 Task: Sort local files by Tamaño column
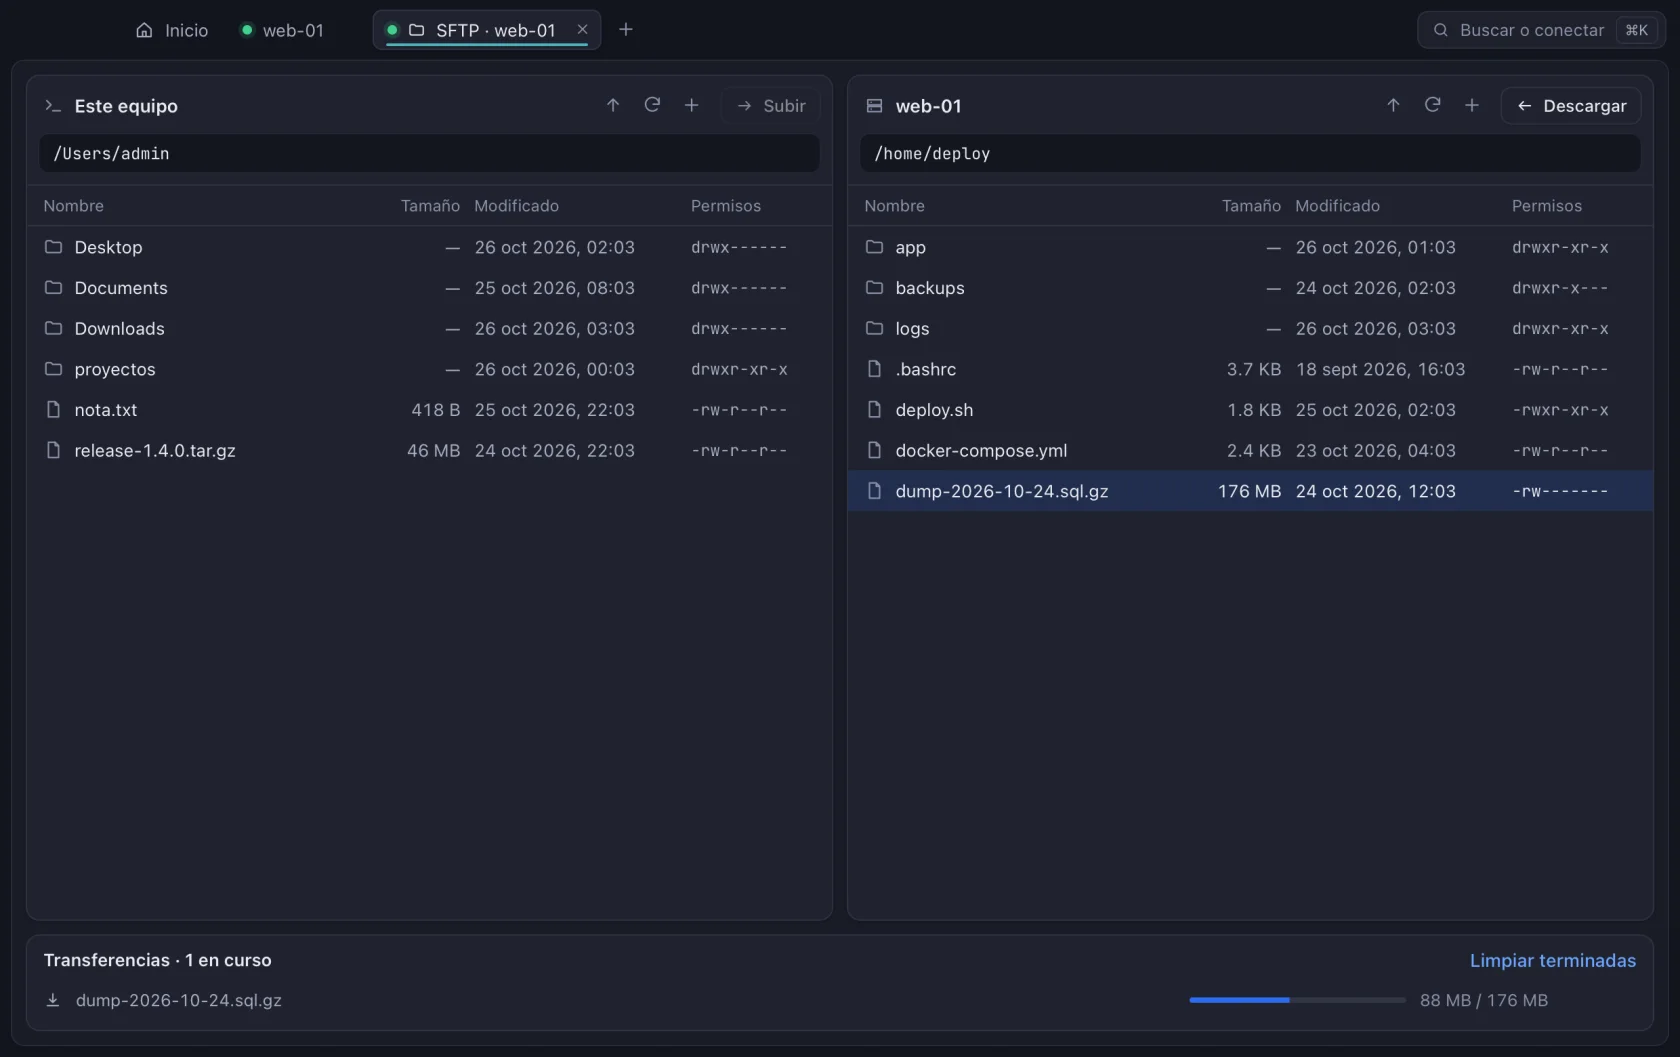click(x=430, y=206)
